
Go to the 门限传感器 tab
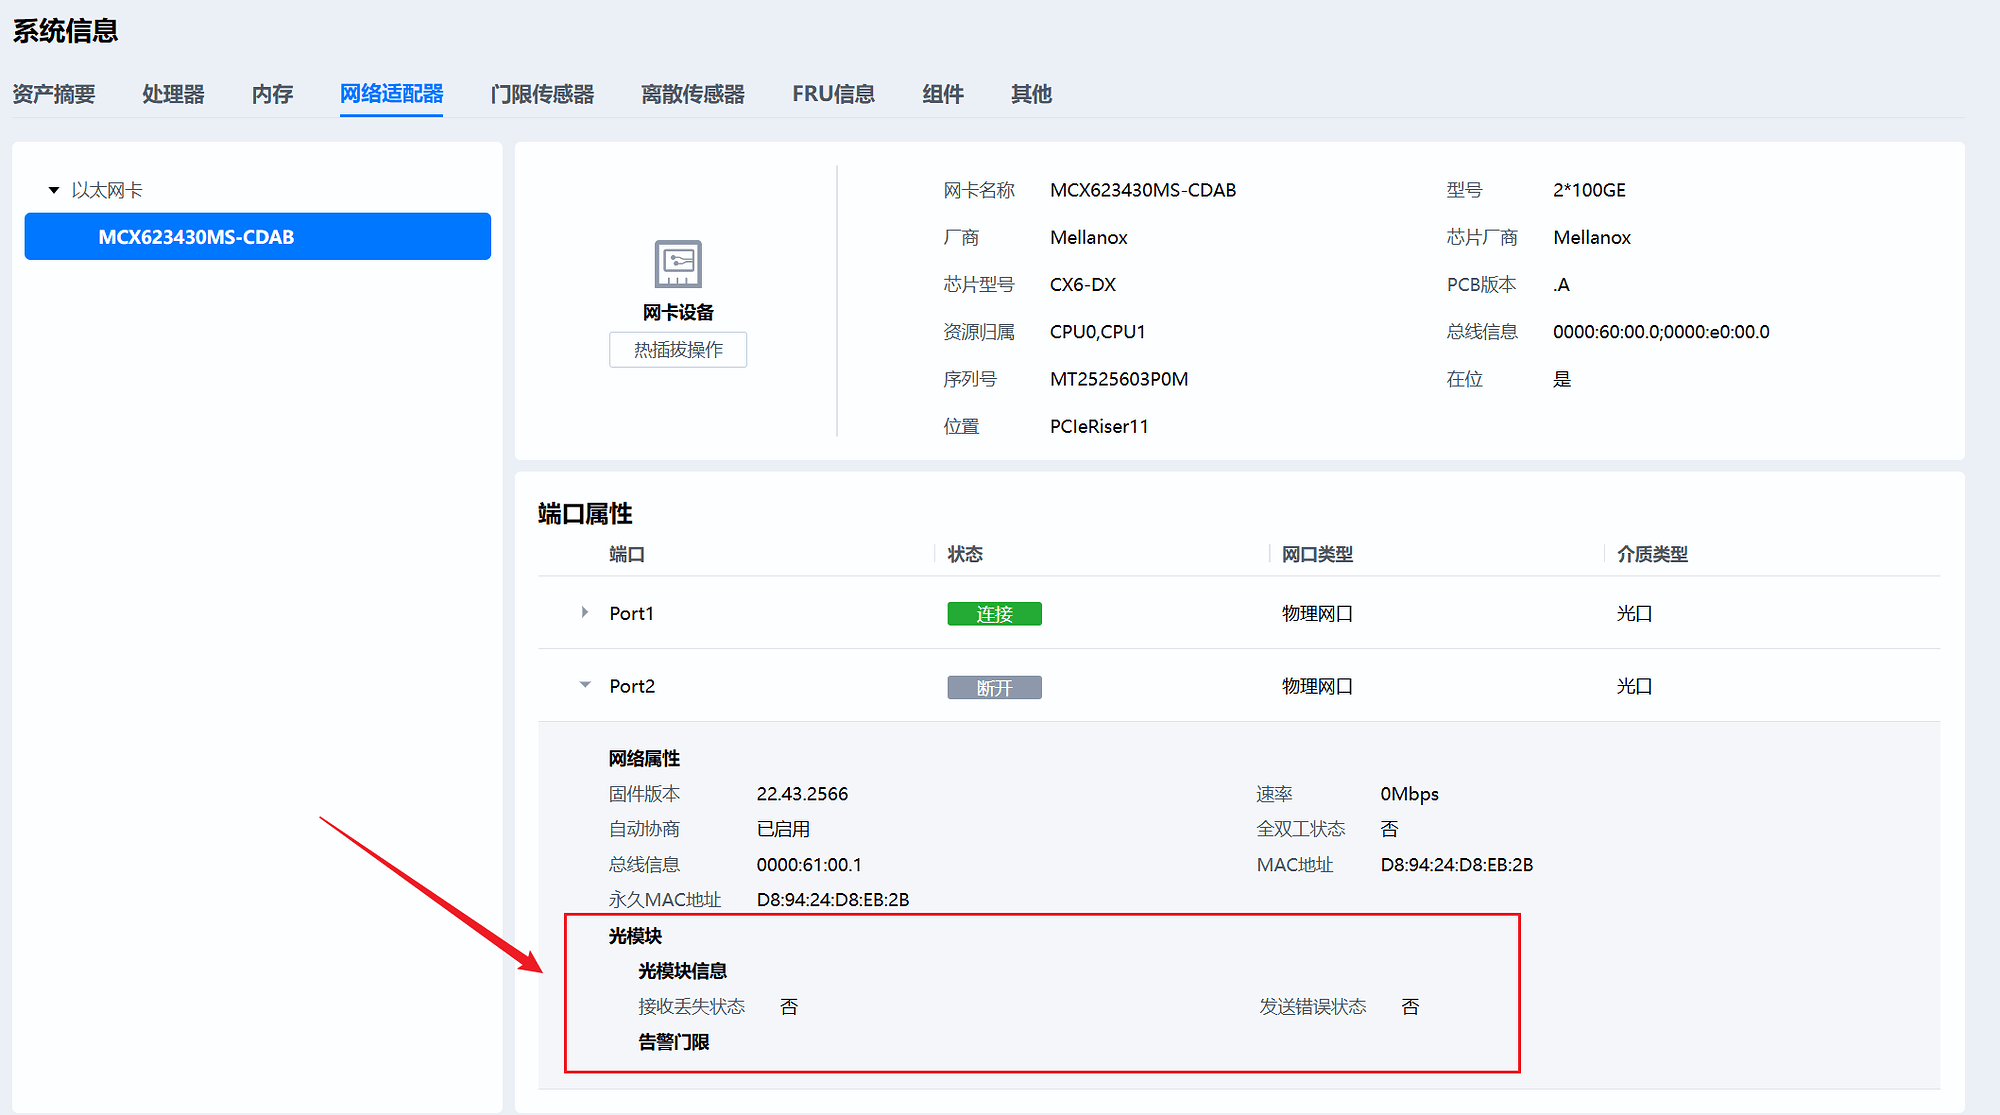tap(542, 94)
